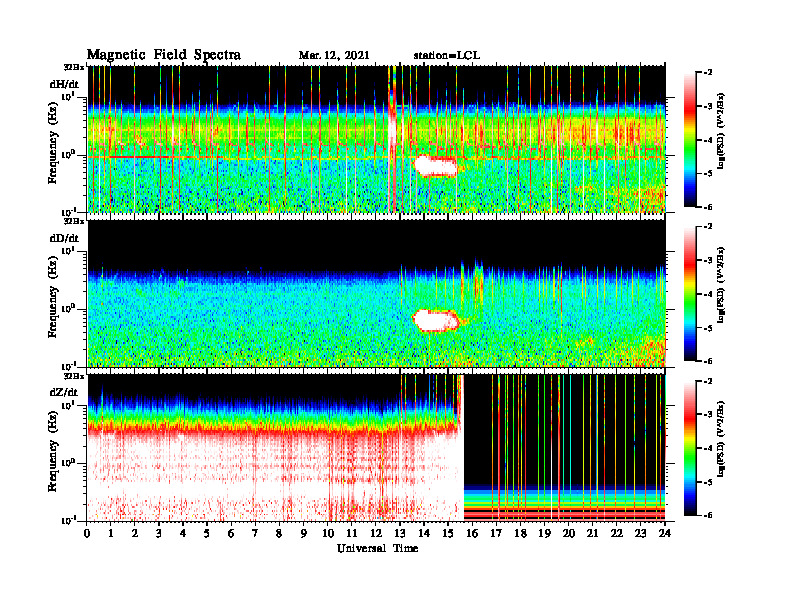Click the hour 11 tick label on the time axis
This screenshot has width=792, height=612.
pyautogui.click(x=352, y=533)
